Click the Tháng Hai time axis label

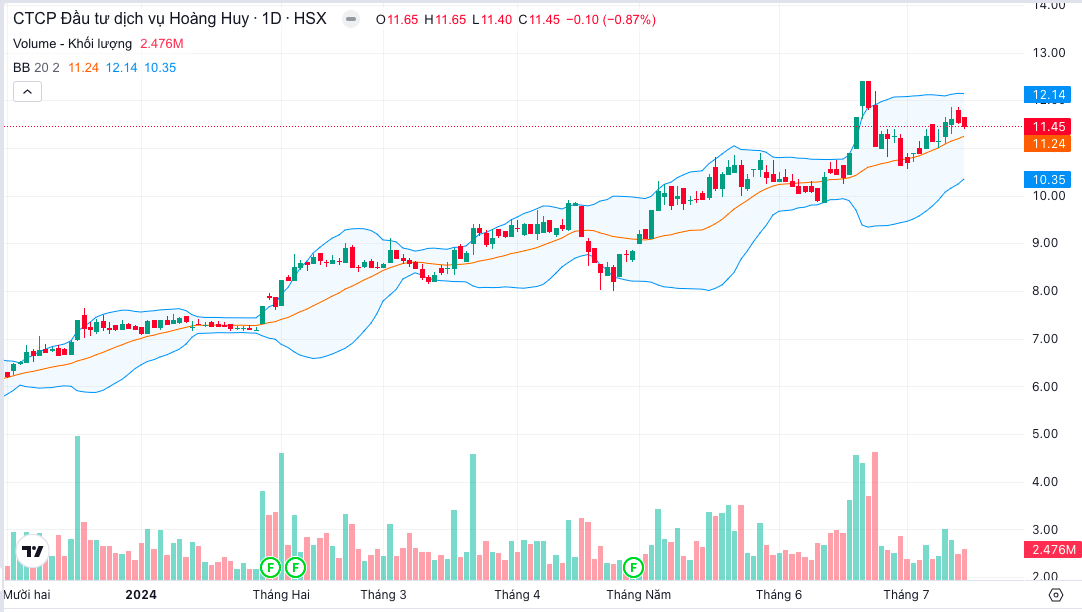coord(281,595)
